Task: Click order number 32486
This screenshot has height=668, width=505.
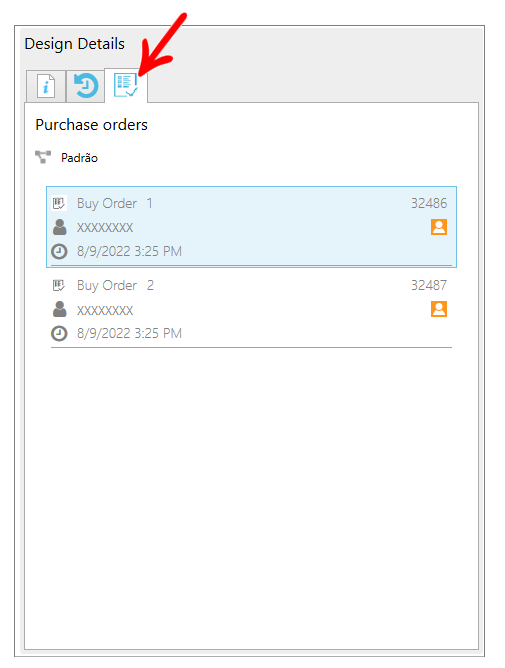Action: coord(429,203)
